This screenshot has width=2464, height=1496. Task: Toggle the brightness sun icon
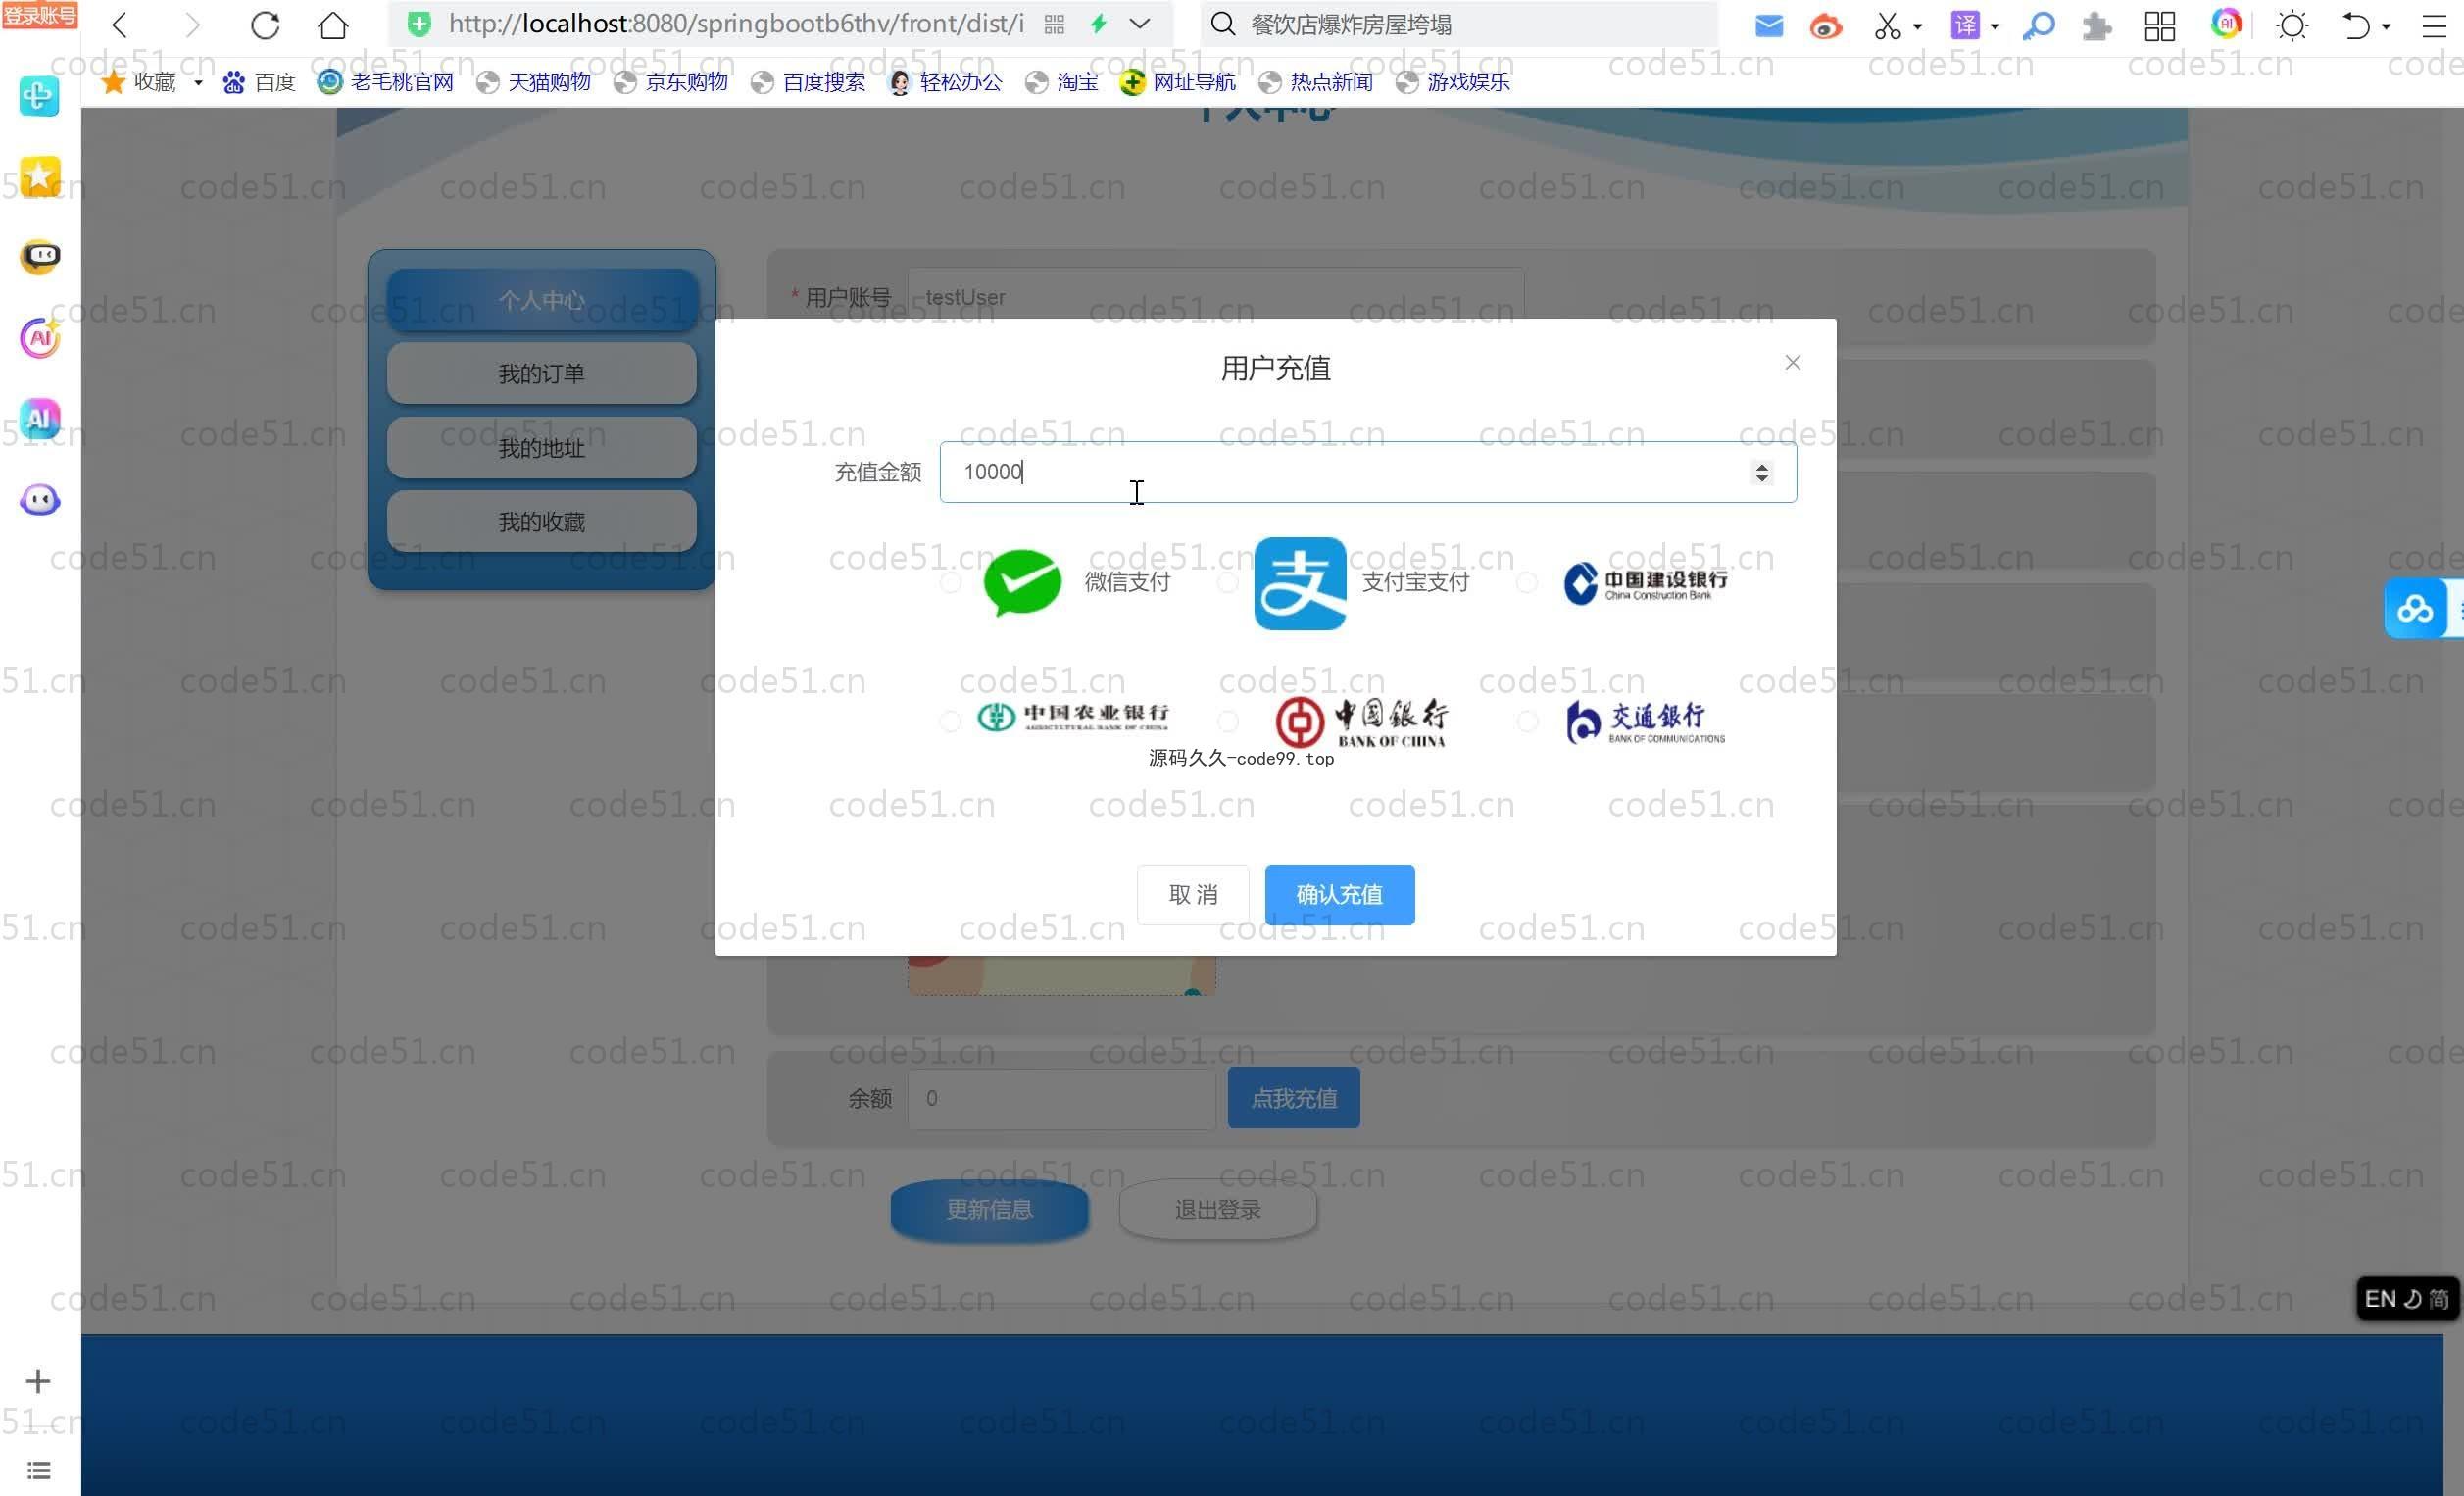pyautogui.click(x=2292, y=25)
